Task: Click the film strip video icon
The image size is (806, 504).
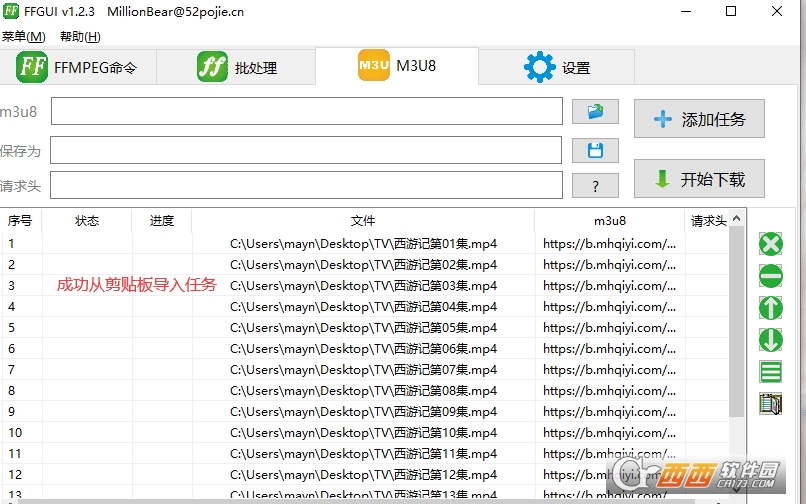Action: coord(771,404)
